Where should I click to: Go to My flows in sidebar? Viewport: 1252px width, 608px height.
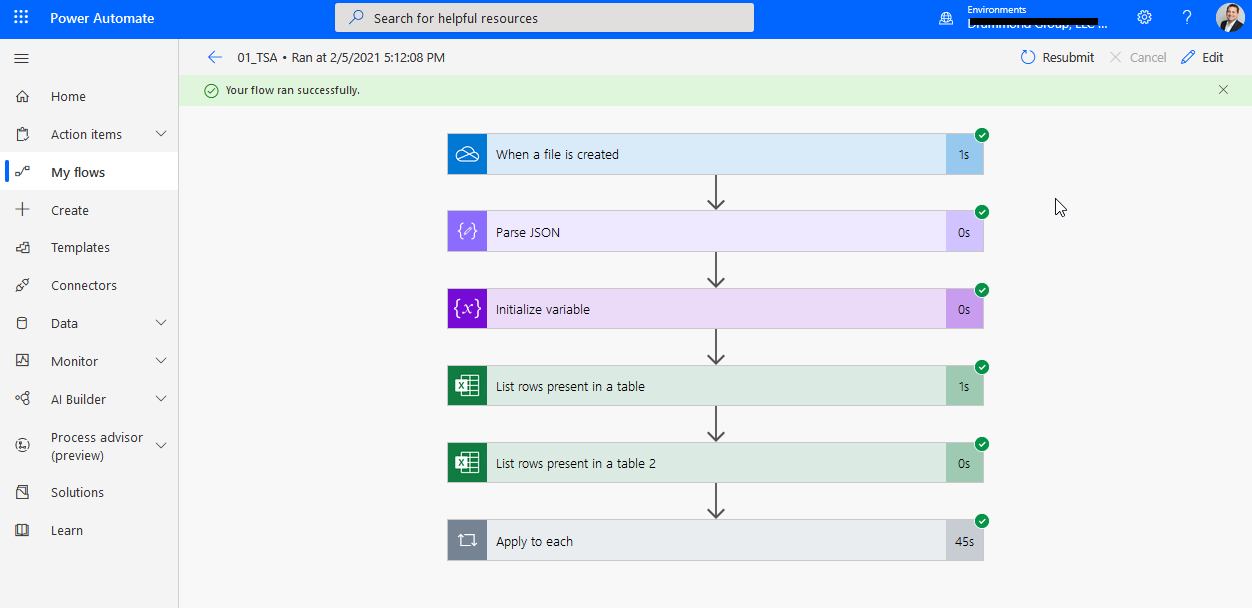pyautogui.click(x=78, y=172)
